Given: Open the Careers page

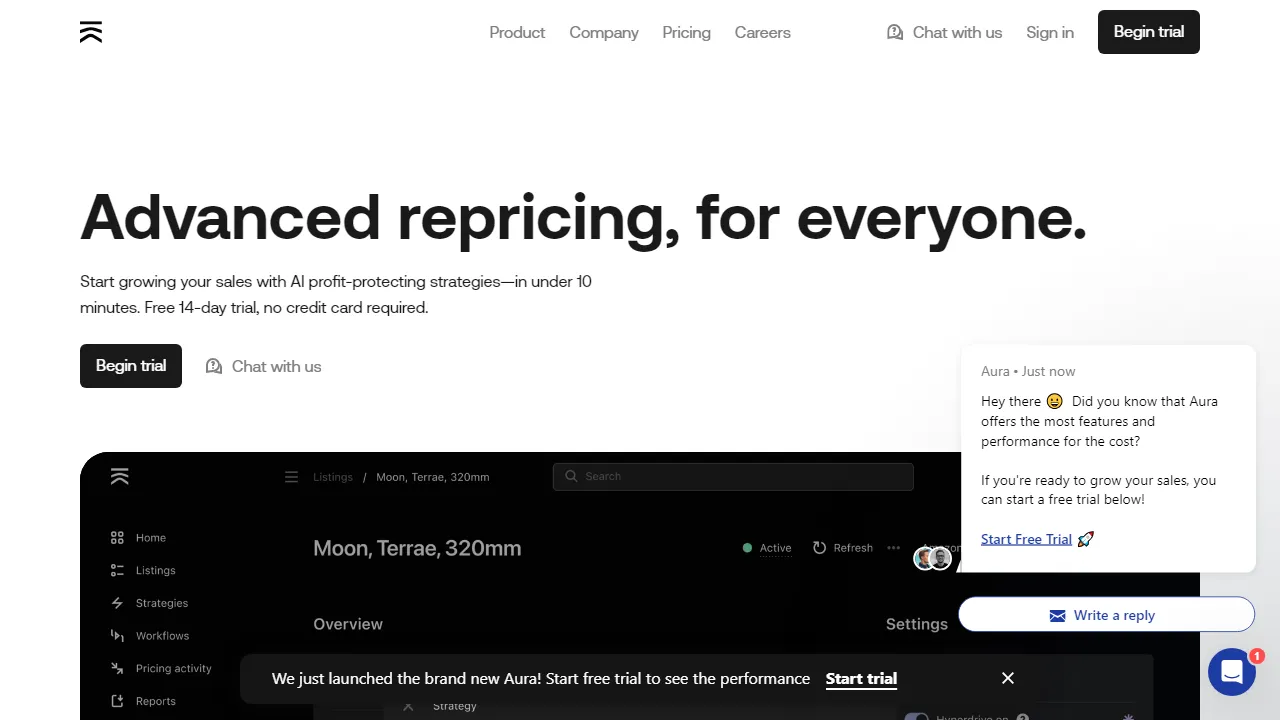Looking at the screenshot, I should coord(762,32).
